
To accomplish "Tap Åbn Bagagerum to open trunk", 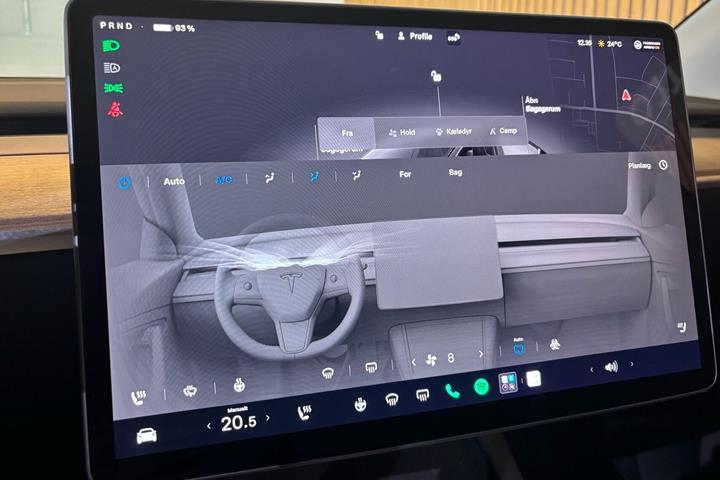I will coord(543,105).
